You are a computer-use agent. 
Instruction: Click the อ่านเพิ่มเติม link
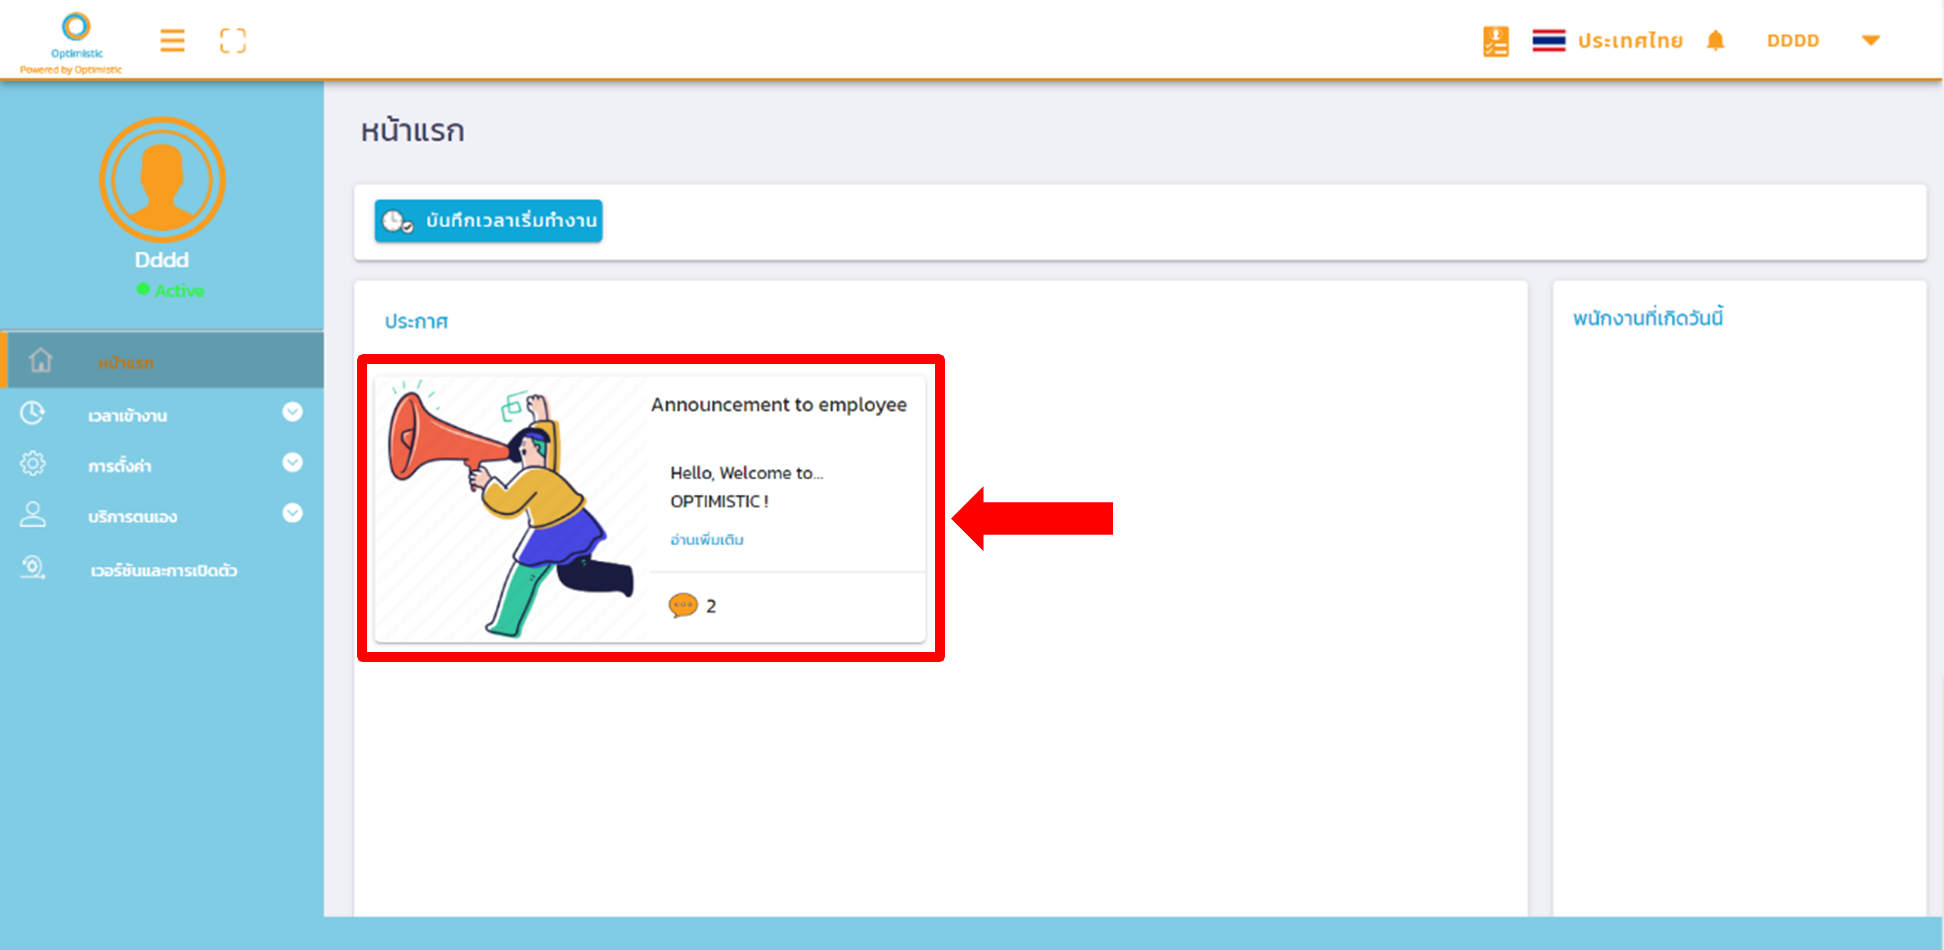click(x=706, y=540)
